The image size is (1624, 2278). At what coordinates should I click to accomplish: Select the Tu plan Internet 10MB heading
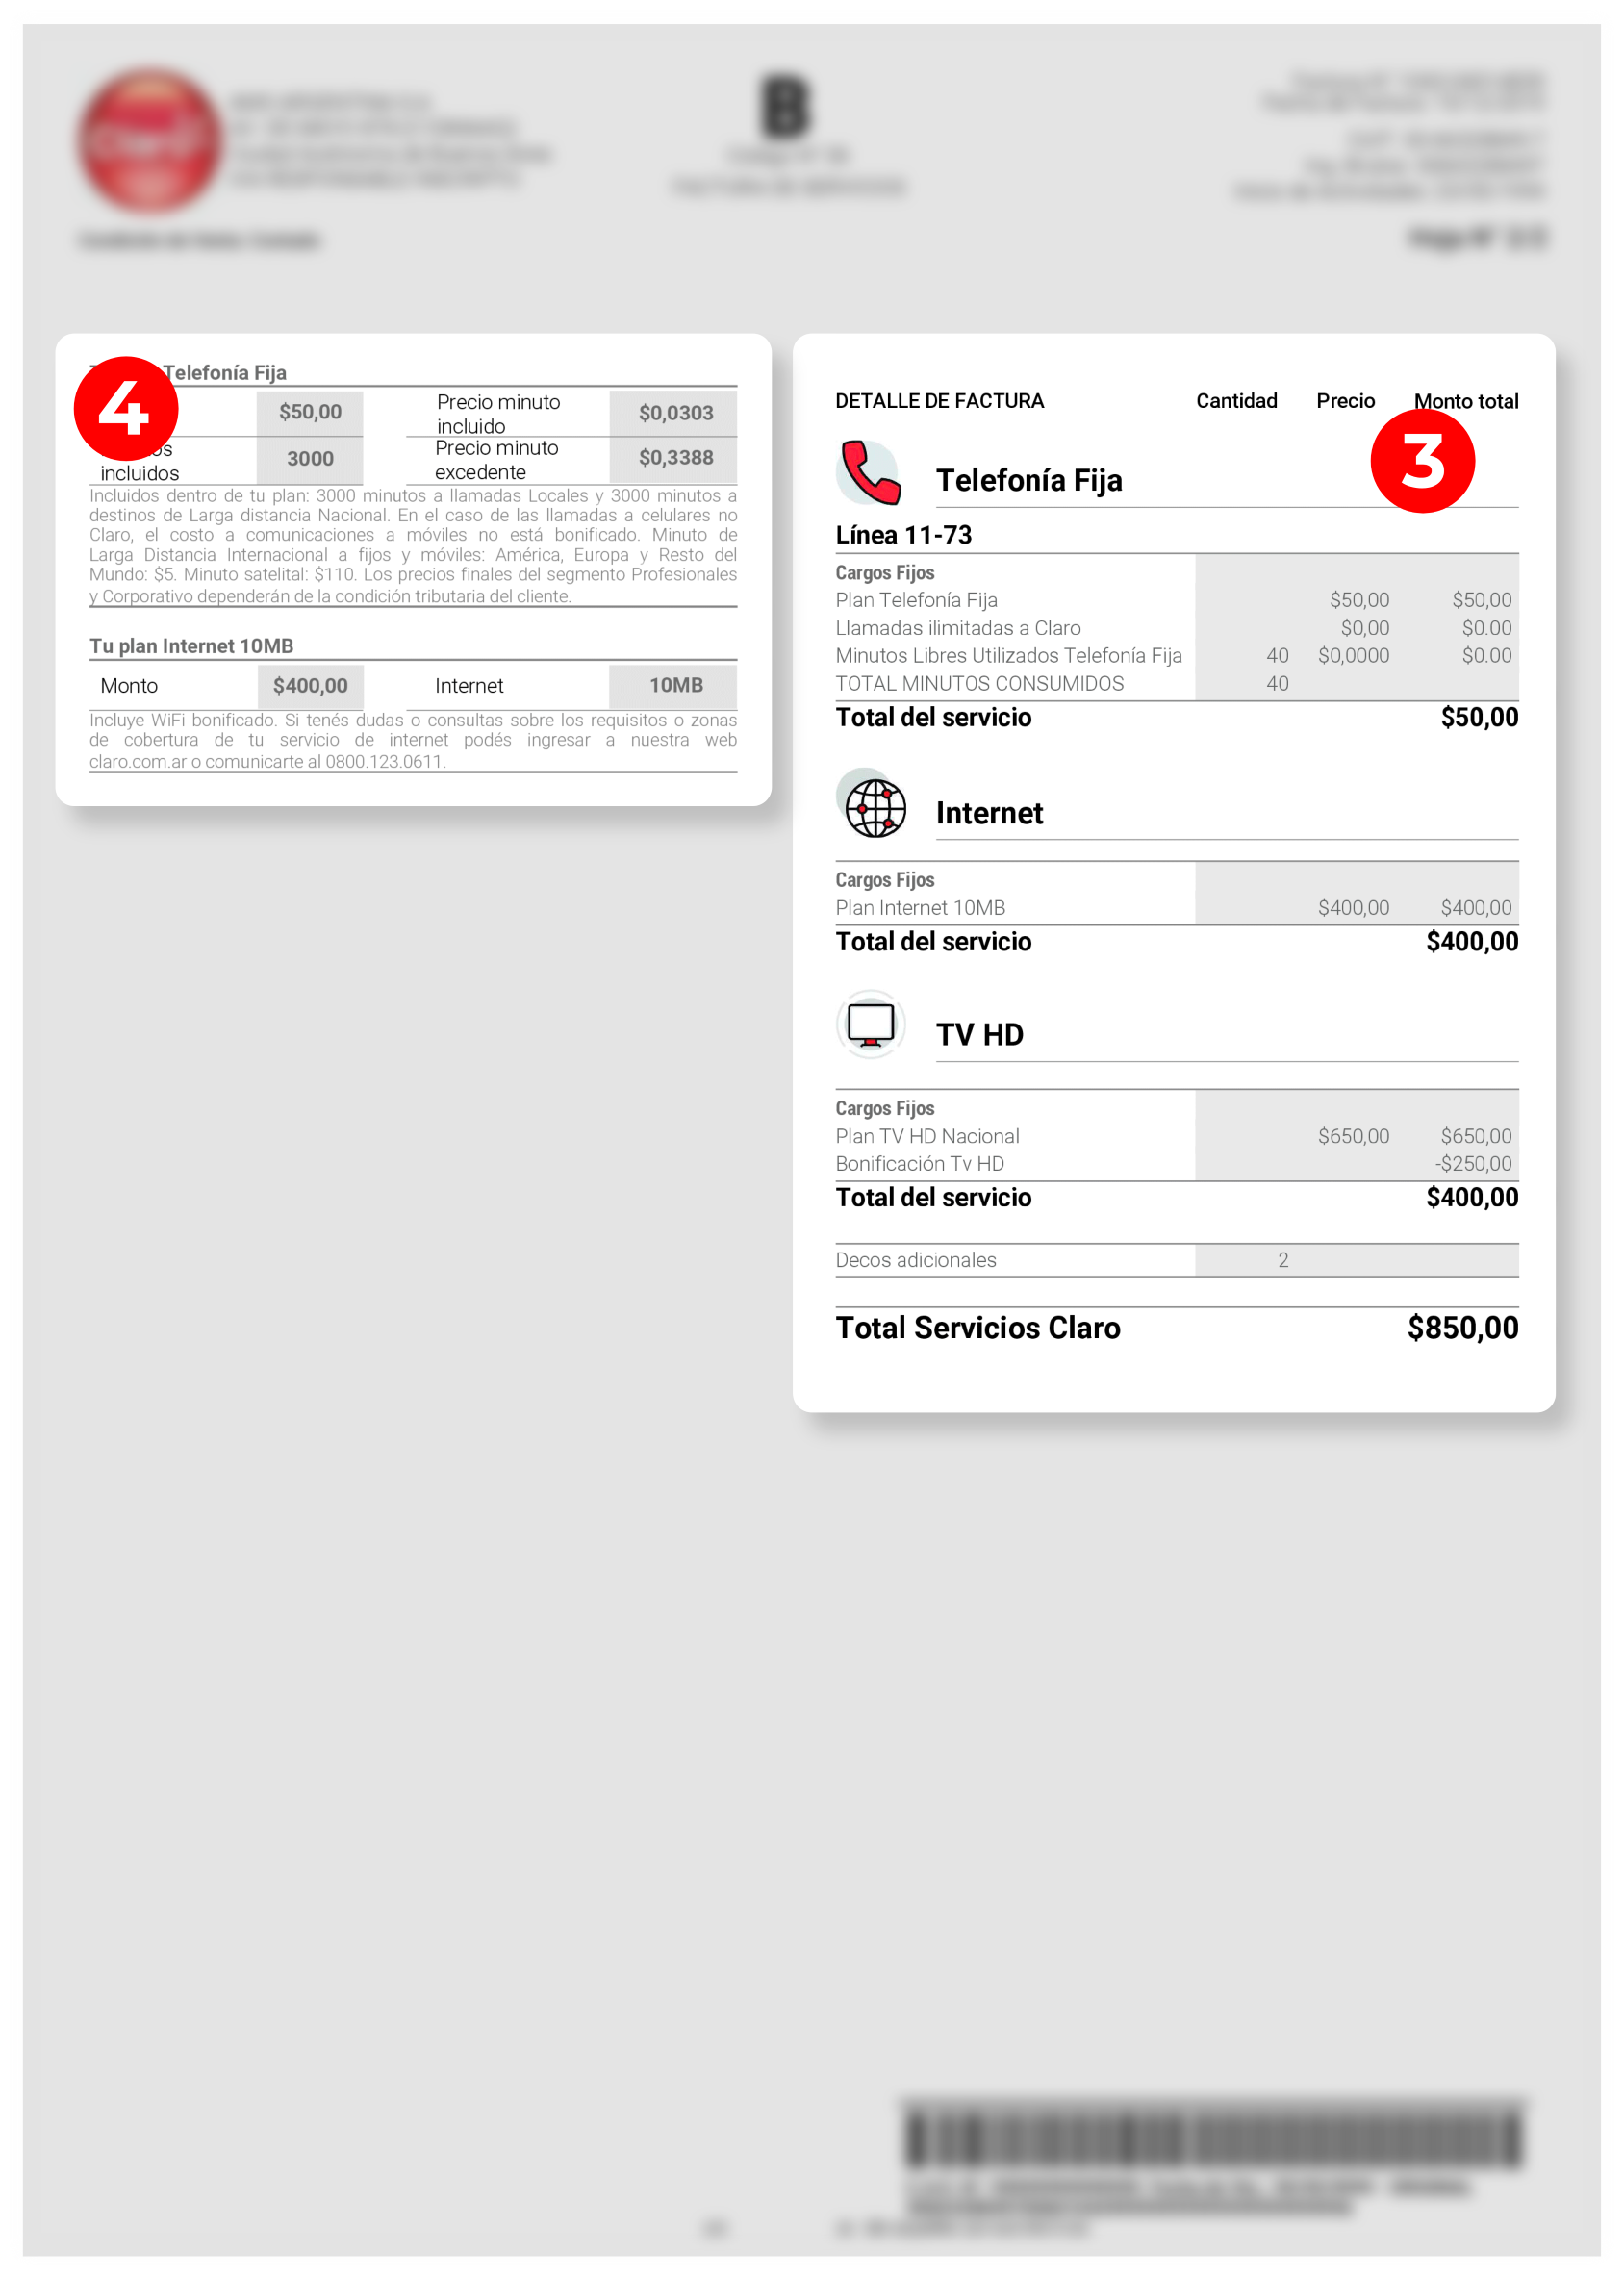coord(191,646)
